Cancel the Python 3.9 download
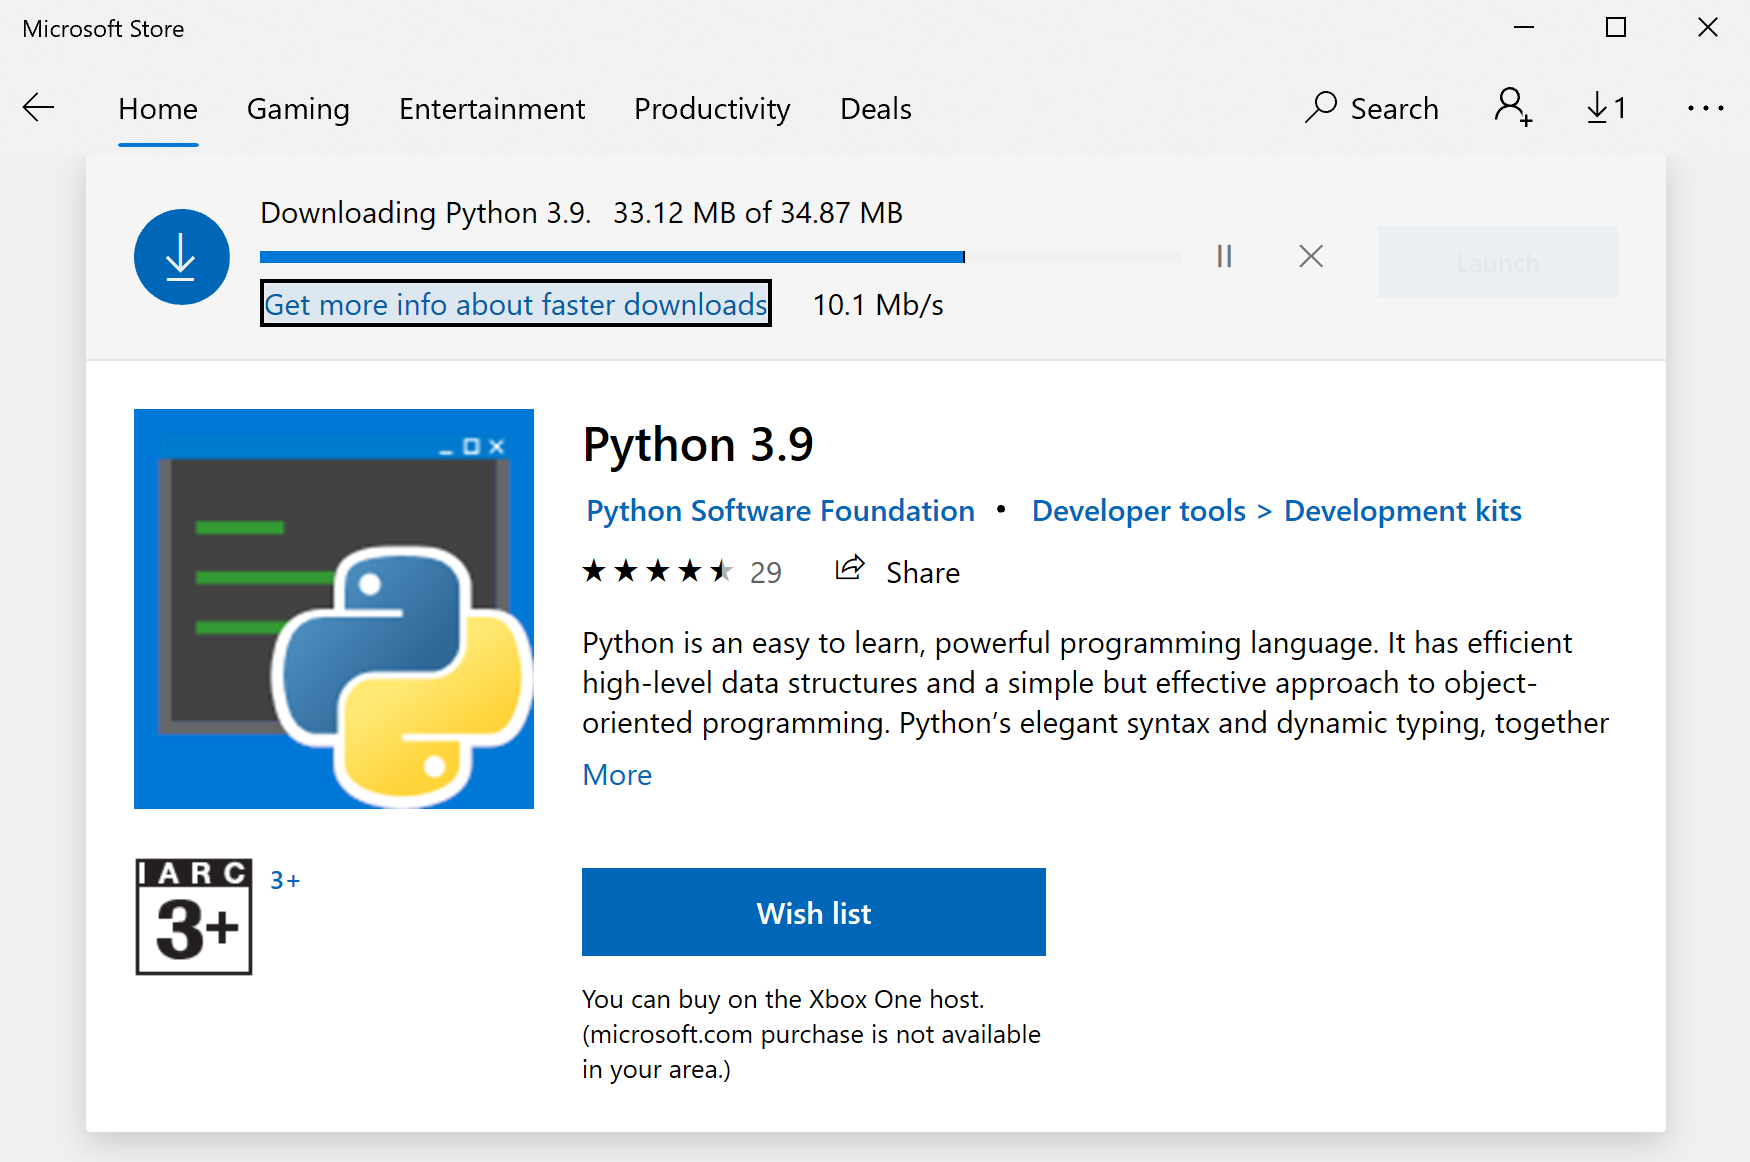1750x1162 pixels. click(x=1310, y=257)
